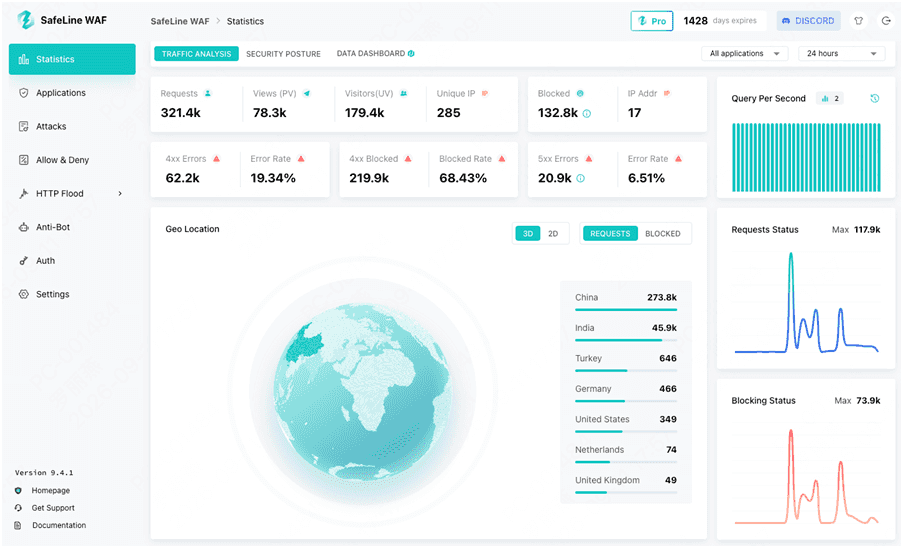Switch geo map to 2D view
903x548 pixels.
(x=553, y=234)
